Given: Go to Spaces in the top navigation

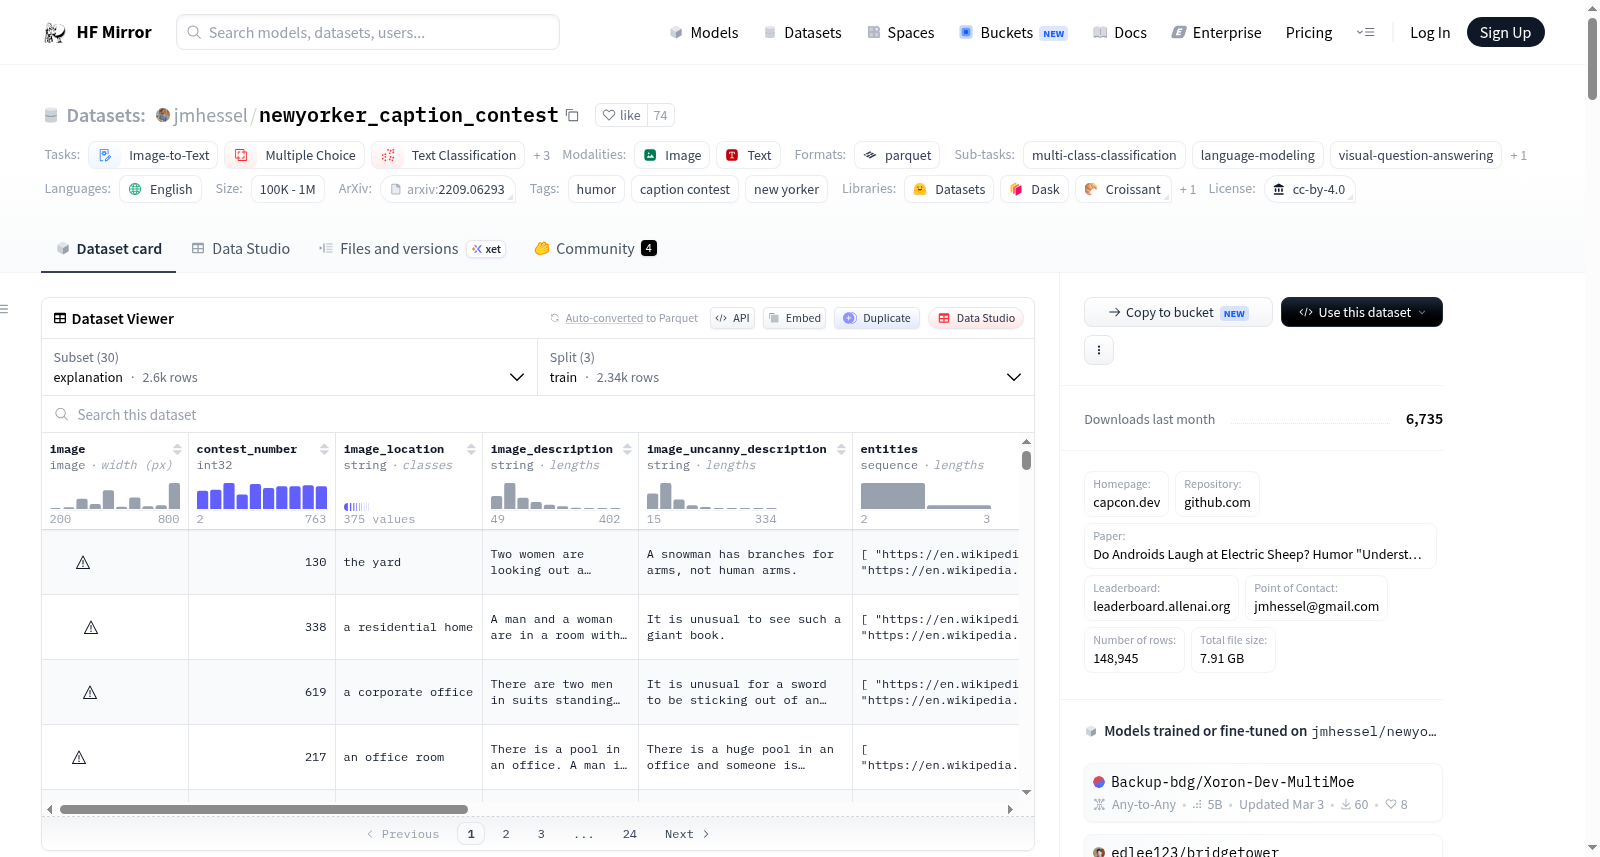Looking at the screenshot, I should (900, 33).
